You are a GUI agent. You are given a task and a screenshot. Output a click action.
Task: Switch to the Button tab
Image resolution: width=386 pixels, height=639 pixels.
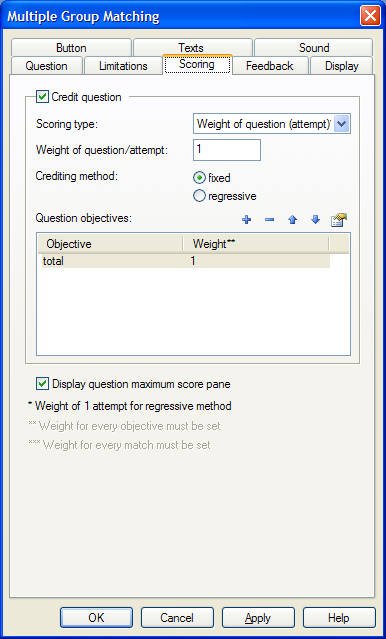tap(71, 48)
